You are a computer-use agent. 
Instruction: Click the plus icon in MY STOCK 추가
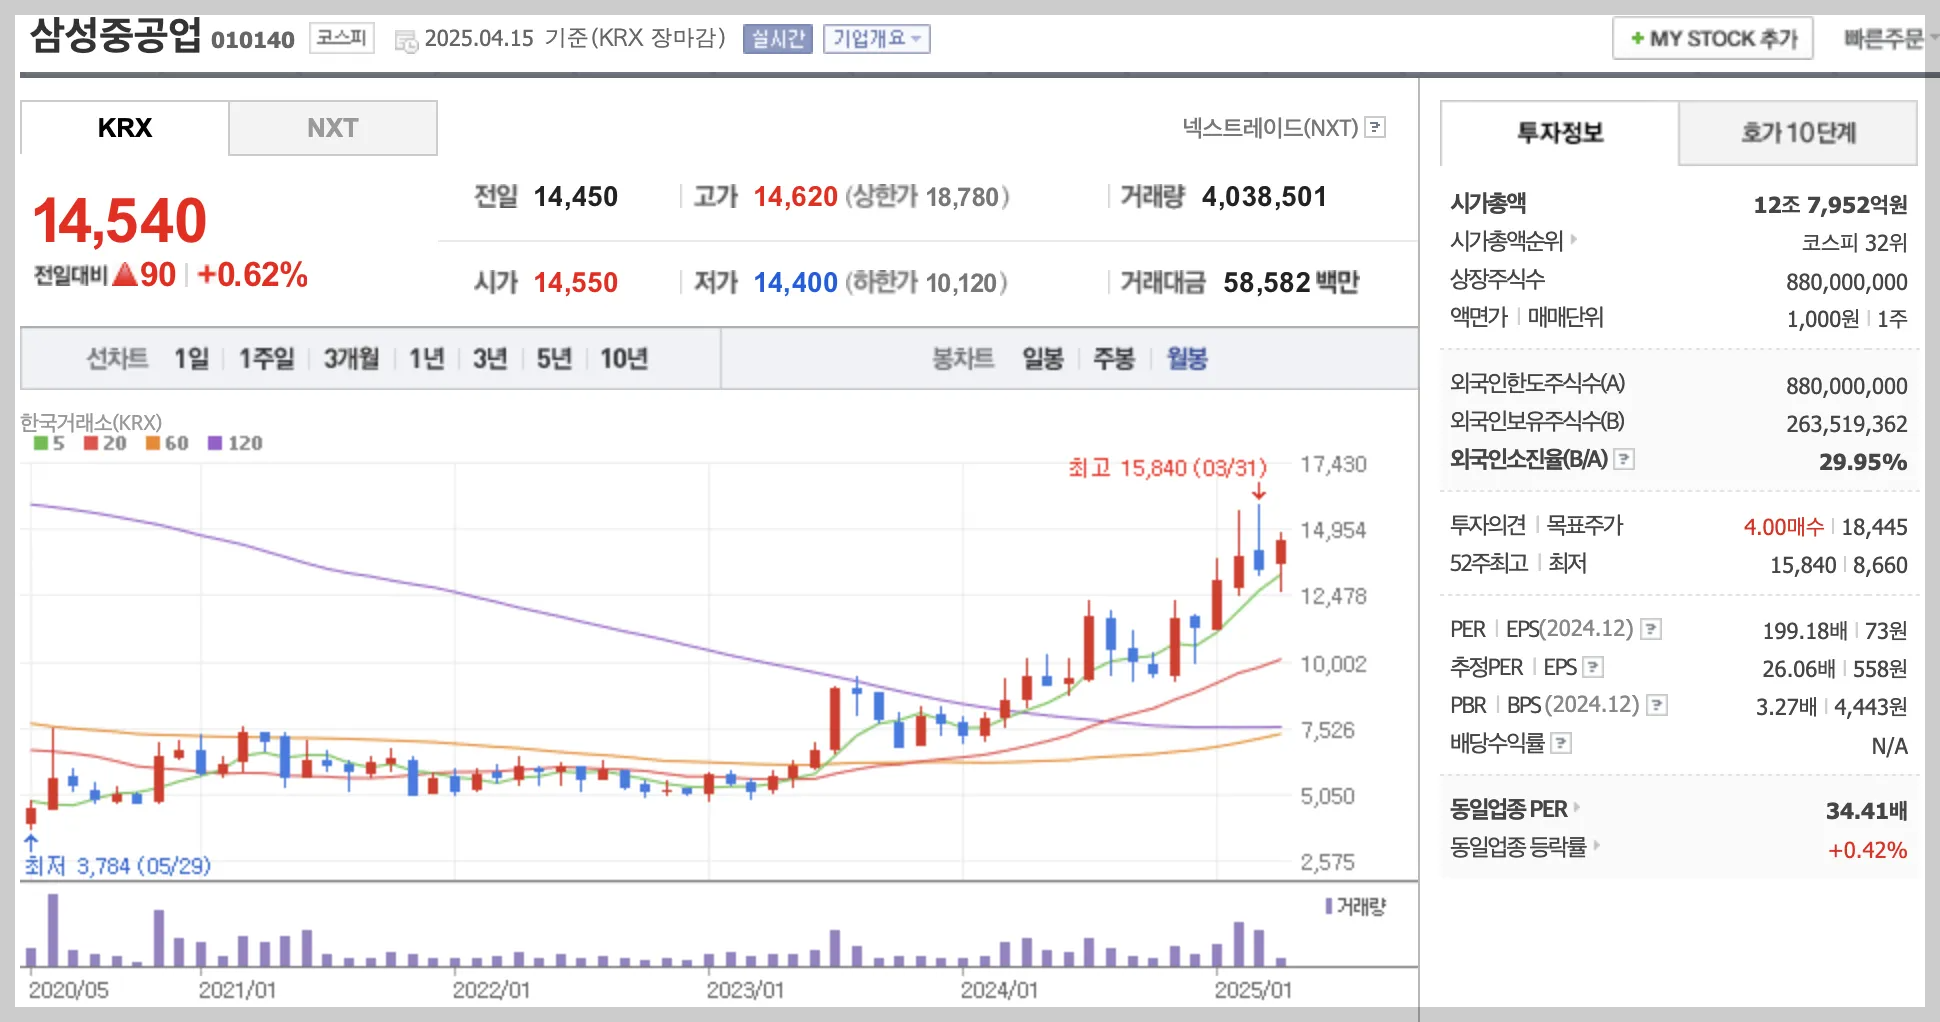1637,39
